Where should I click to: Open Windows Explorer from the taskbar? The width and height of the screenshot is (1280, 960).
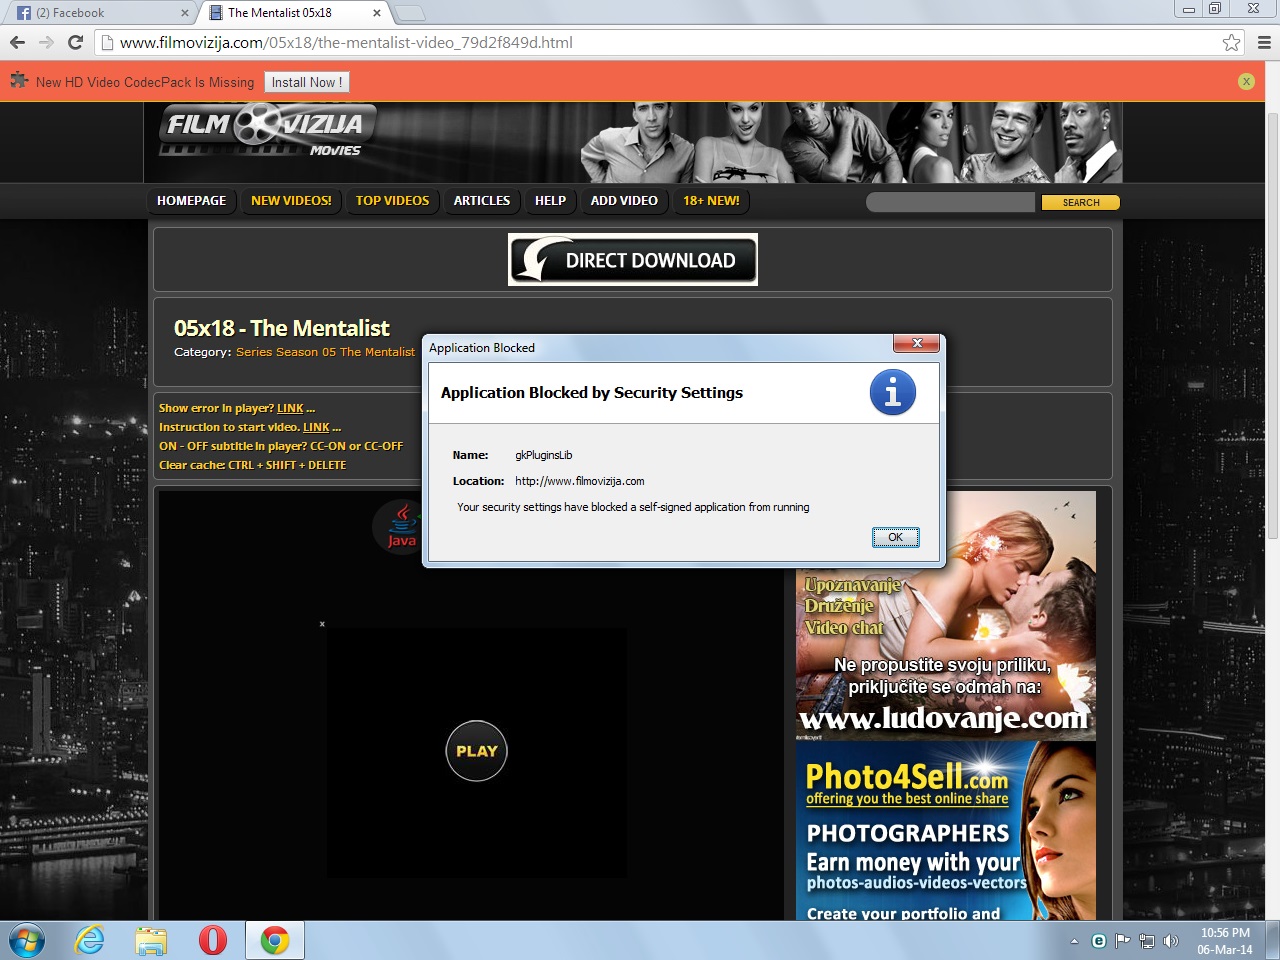(x=151, y=940)
